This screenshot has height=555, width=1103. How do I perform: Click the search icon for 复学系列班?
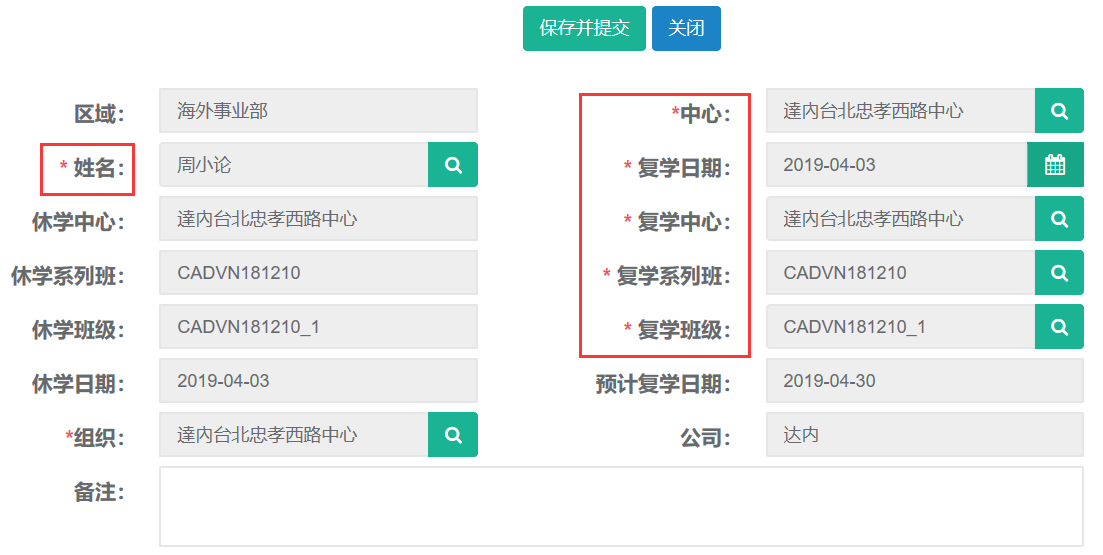(1059, 273)
